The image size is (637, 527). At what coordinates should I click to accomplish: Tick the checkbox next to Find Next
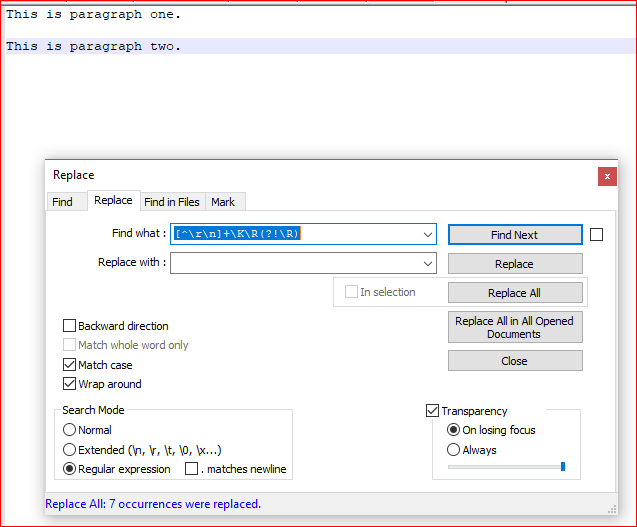coord(596,234)
